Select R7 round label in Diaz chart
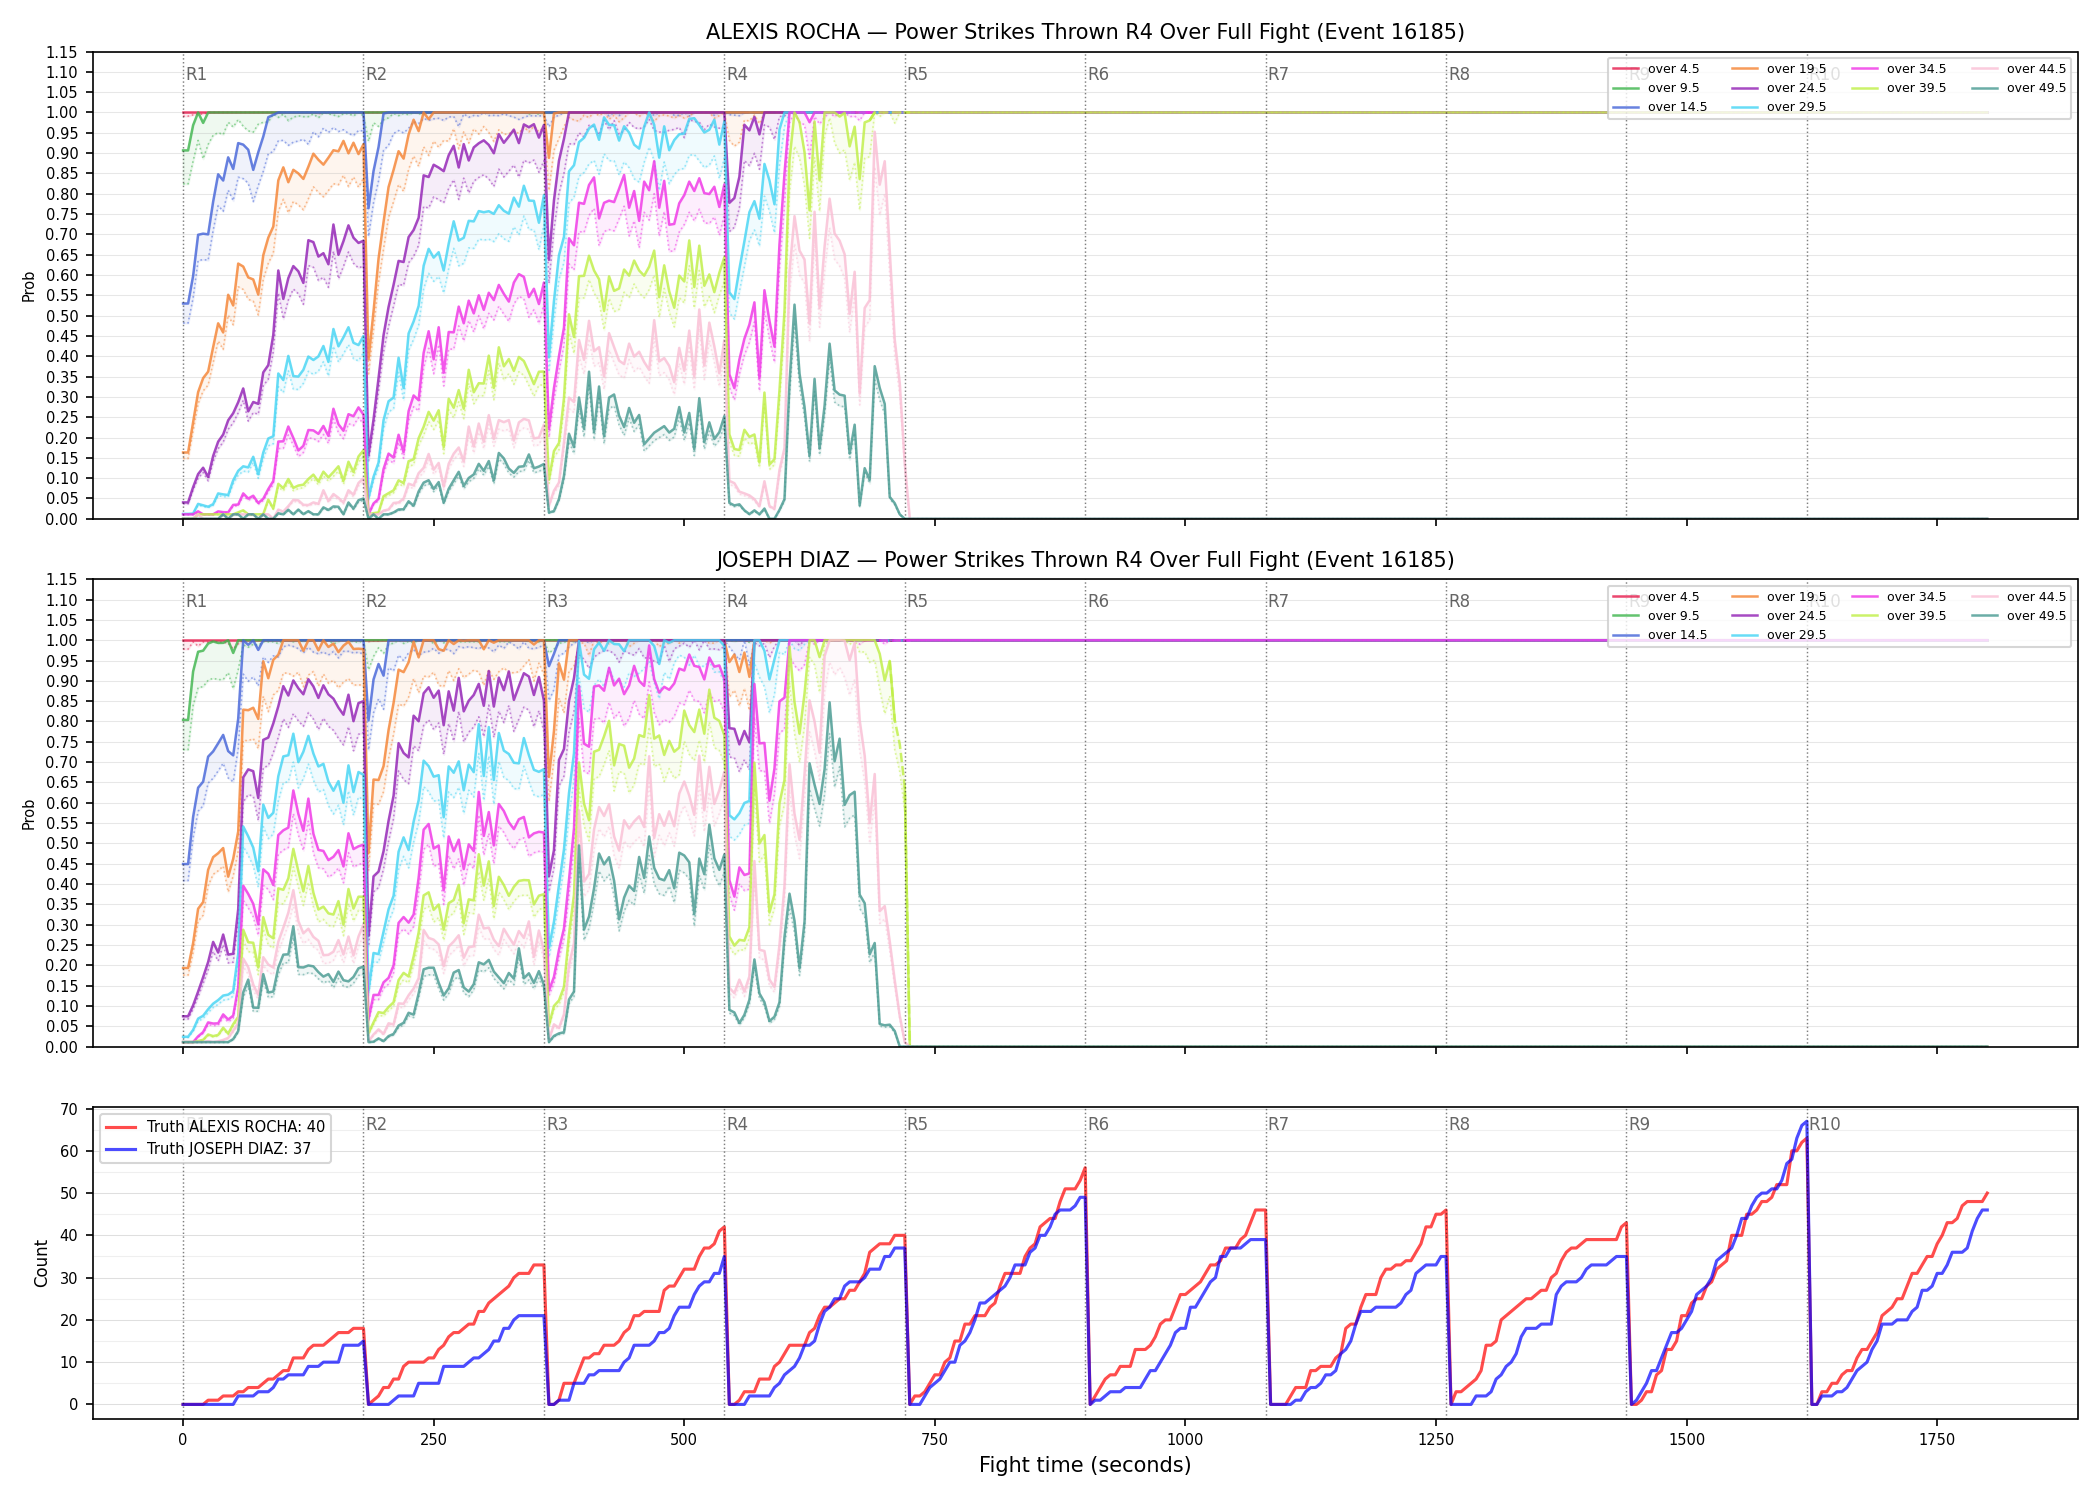2100x1500 pixels. click(1278, 601)
